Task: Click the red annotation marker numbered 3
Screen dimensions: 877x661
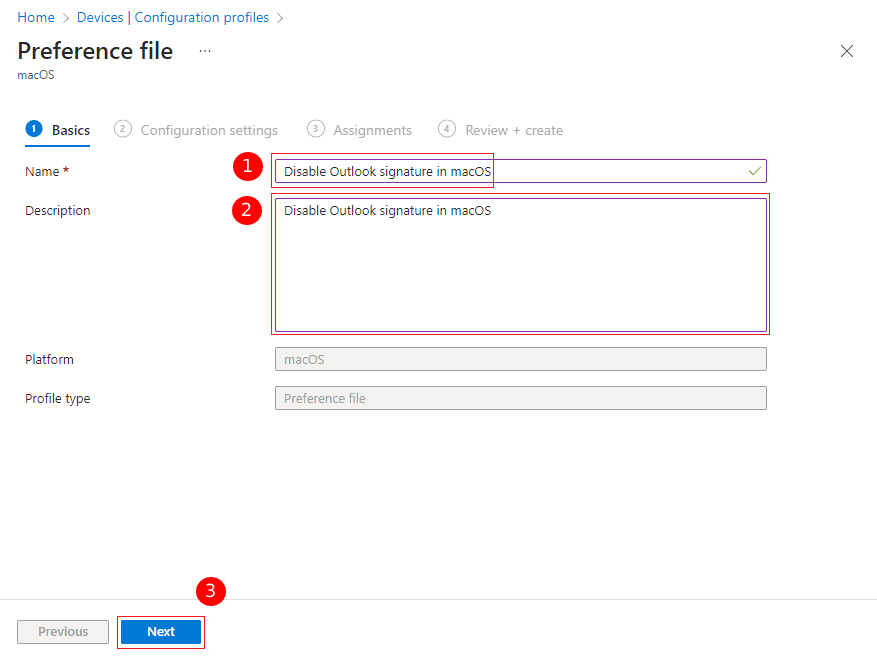Action: click(x=210, y=591)
